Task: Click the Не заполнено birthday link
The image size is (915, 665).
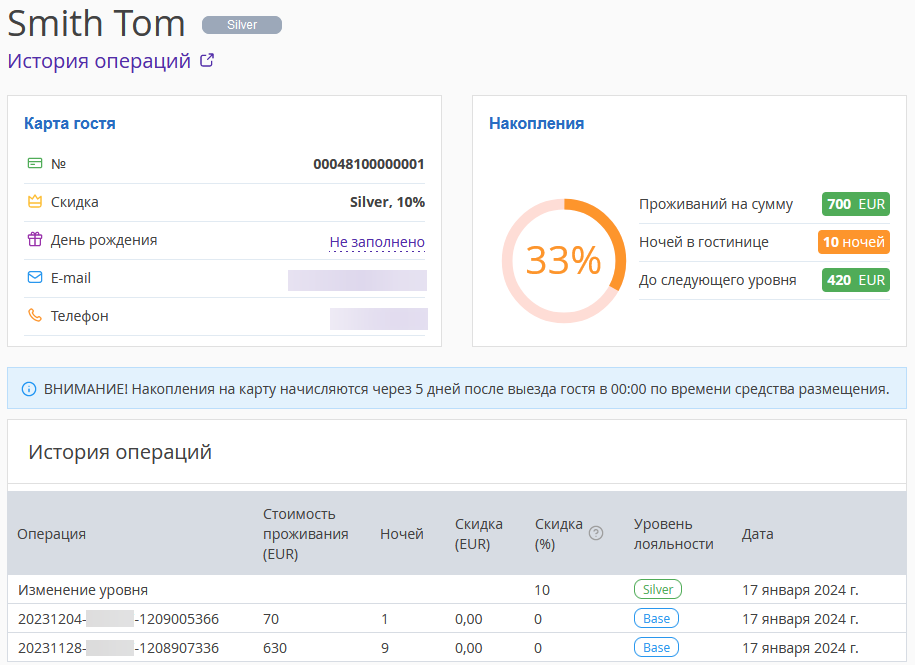Action: [377, 242]
